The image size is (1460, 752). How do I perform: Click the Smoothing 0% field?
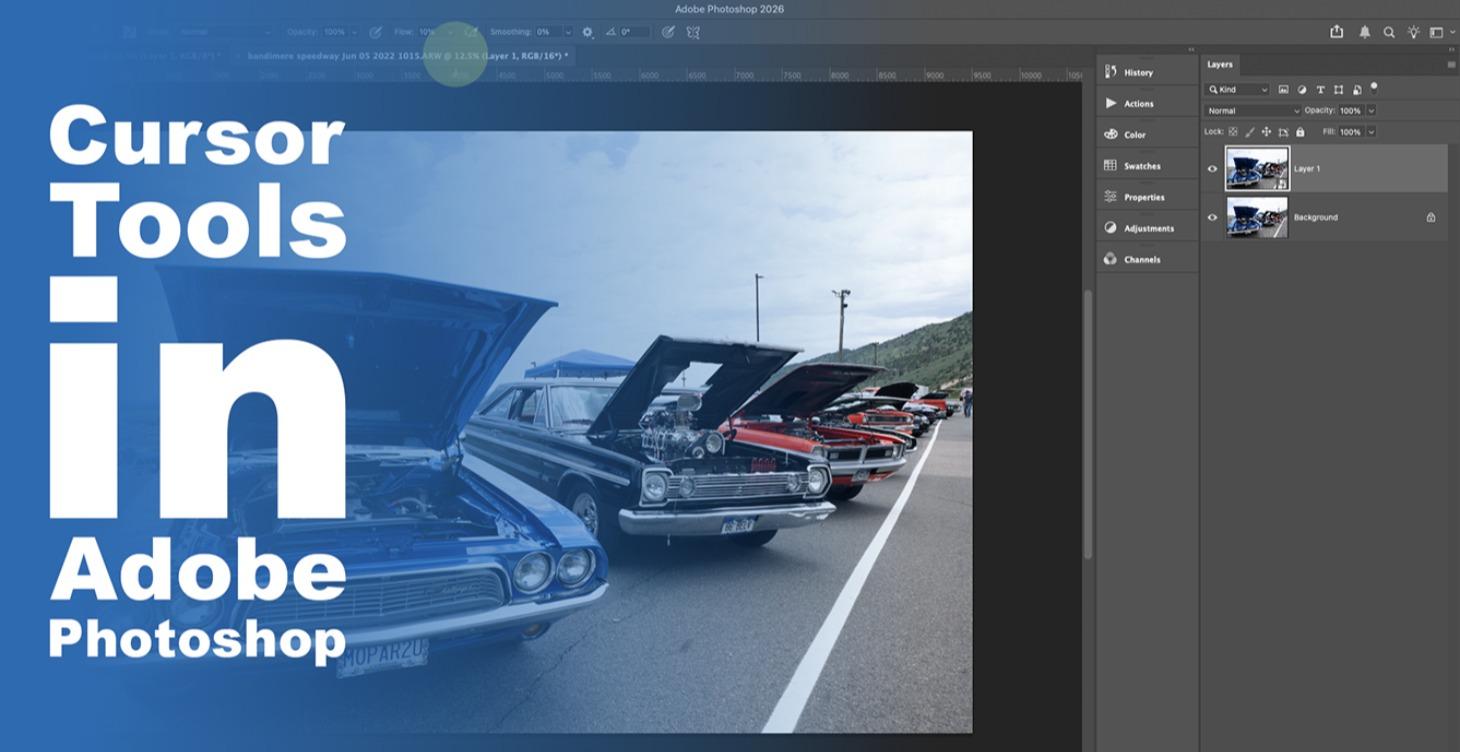point(548,32)
